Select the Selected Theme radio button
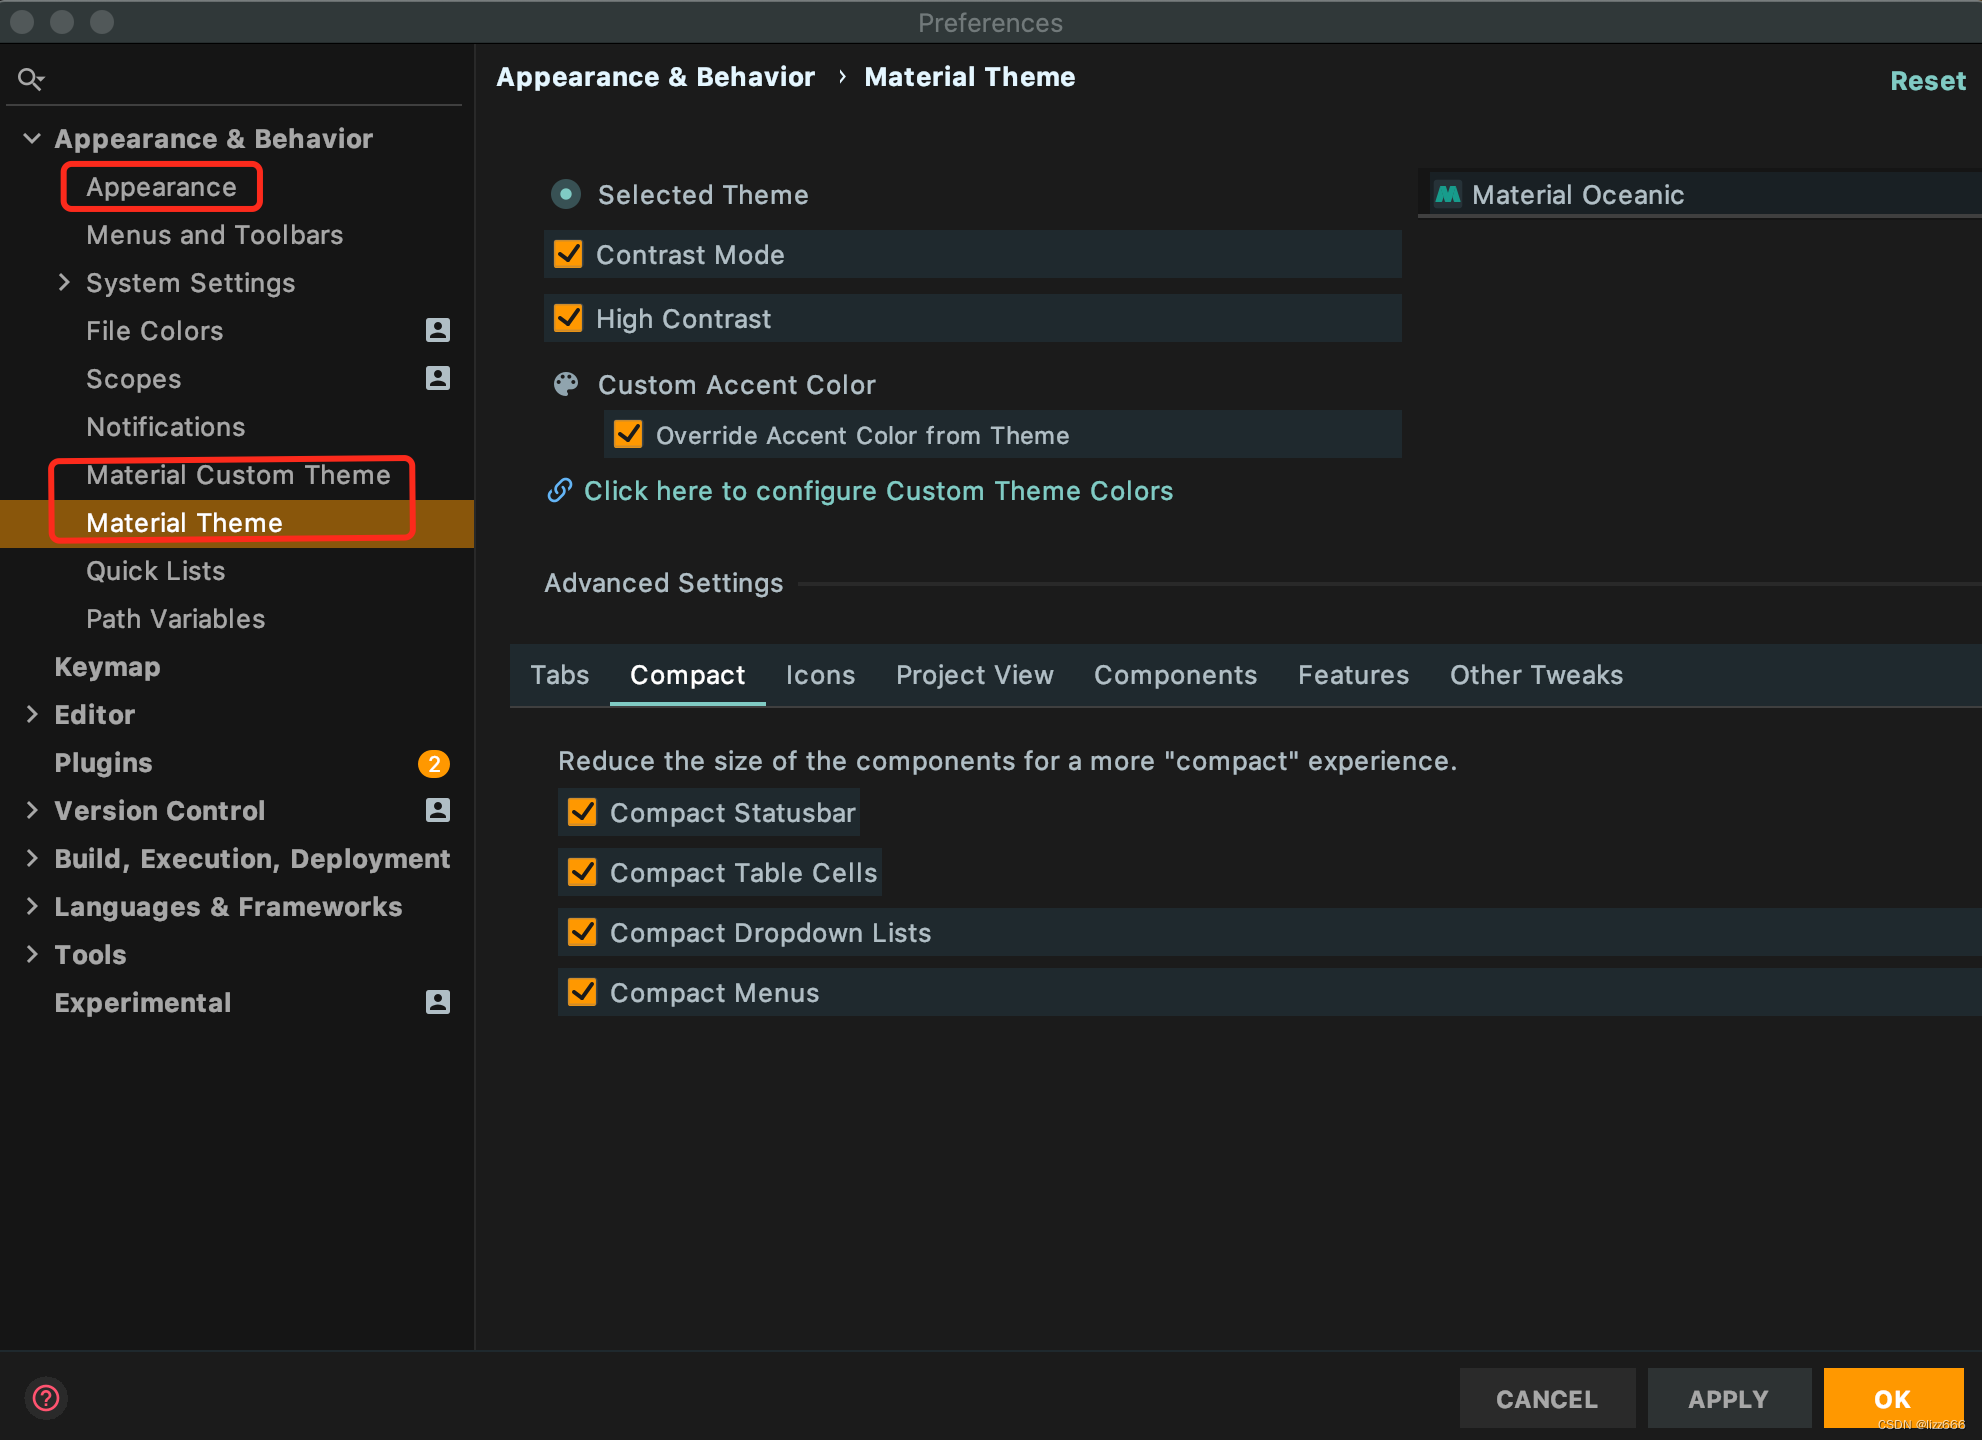1982x1440 pixels. pyautogui.click(x=566, y=194)
